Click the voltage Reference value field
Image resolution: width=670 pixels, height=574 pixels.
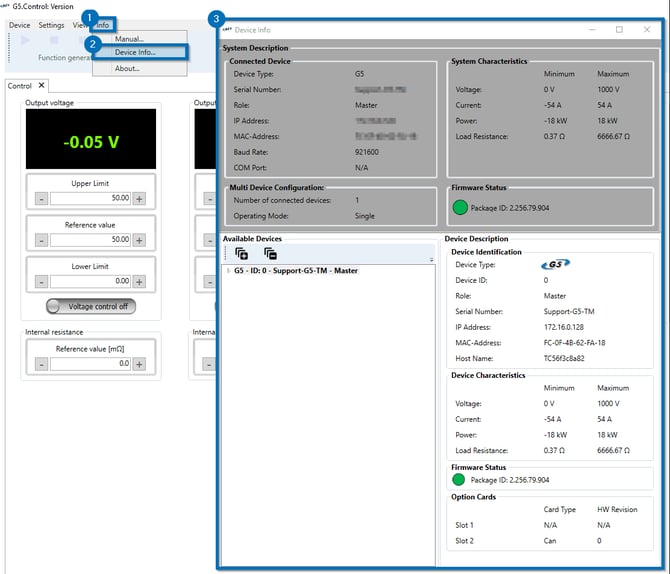tap(90, 240)
